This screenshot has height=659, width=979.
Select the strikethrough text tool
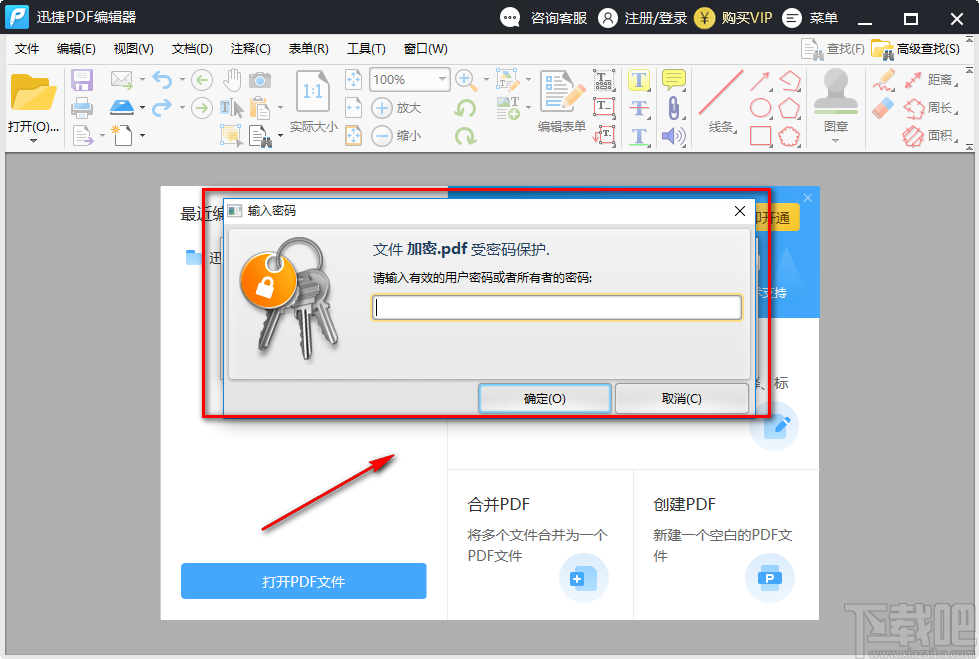pos(638,107)
